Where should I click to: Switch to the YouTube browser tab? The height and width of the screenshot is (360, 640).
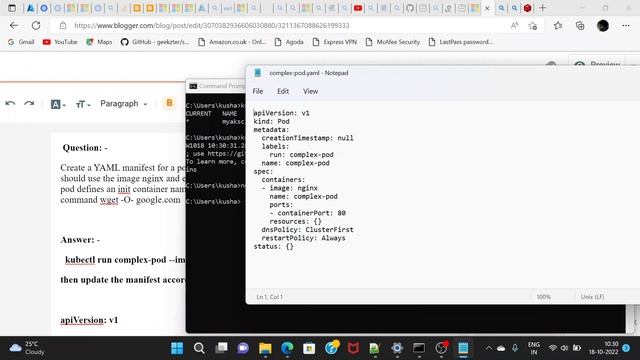point(358,8)
